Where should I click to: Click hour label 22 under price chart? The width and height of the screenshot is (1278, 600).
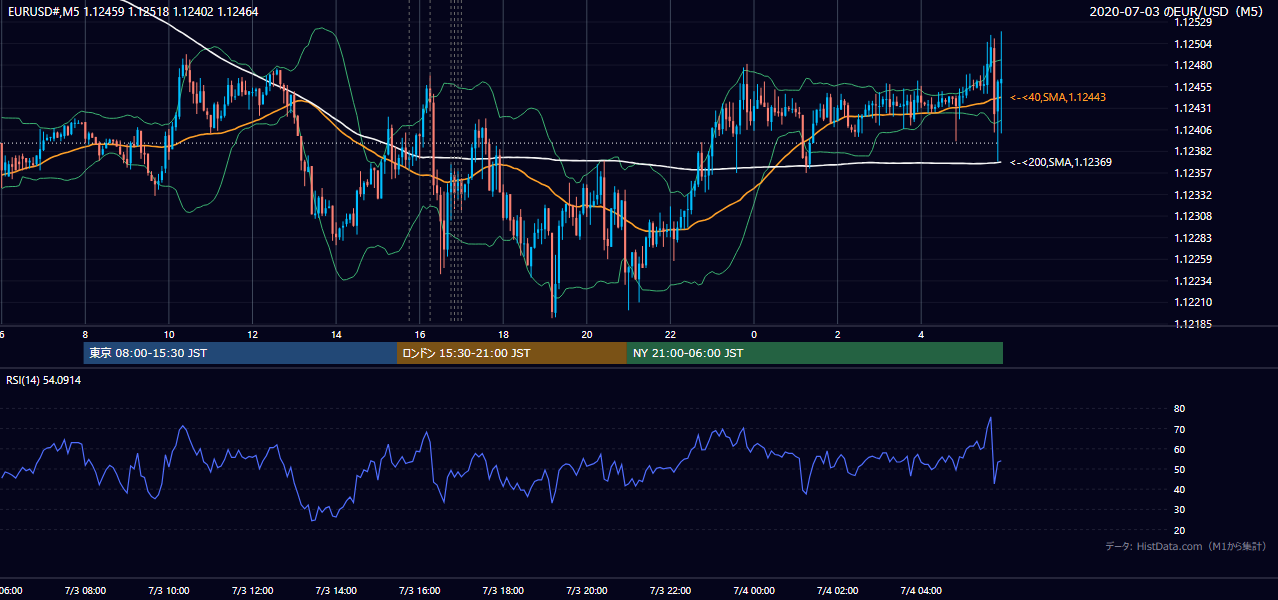(670, 335)
